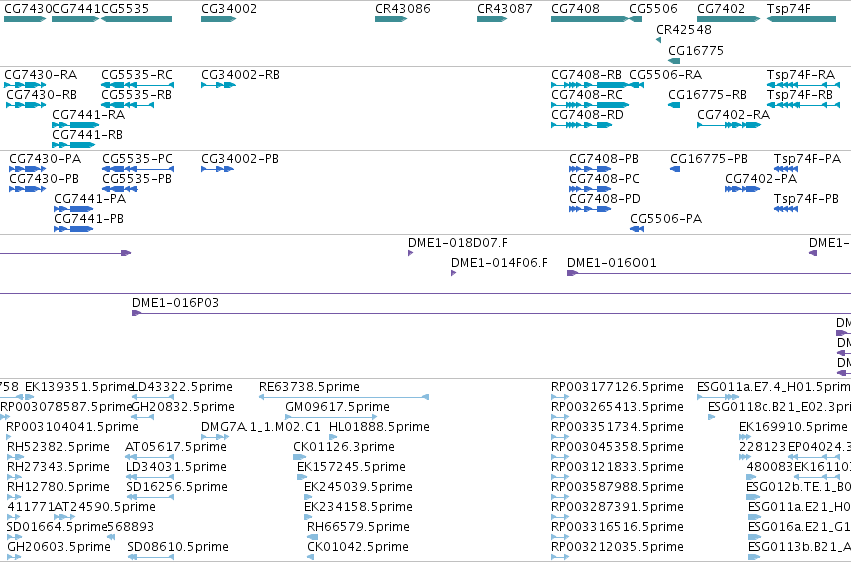Select BAC end DME1-014F06.F
Image resolution: width=851 pixels, height=562 pixels.
(499, 263)
